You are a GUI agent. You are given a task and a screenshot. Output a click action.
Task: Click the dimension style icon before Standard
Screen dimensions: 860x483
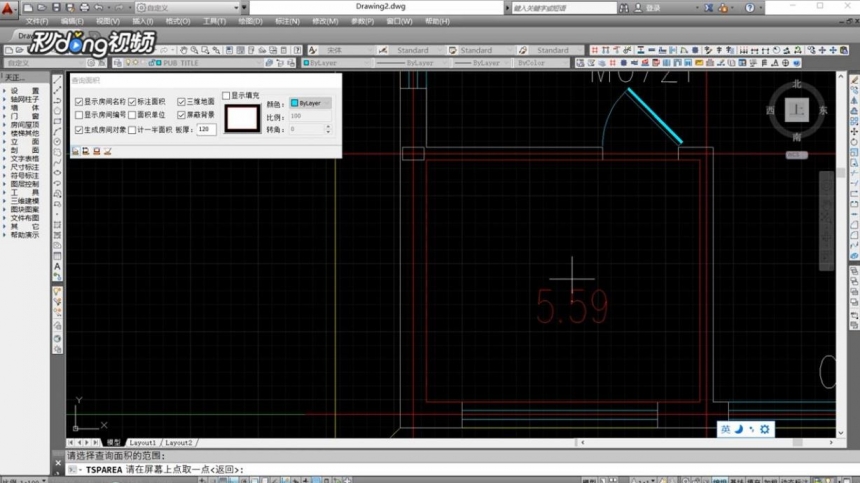(383, 50)
